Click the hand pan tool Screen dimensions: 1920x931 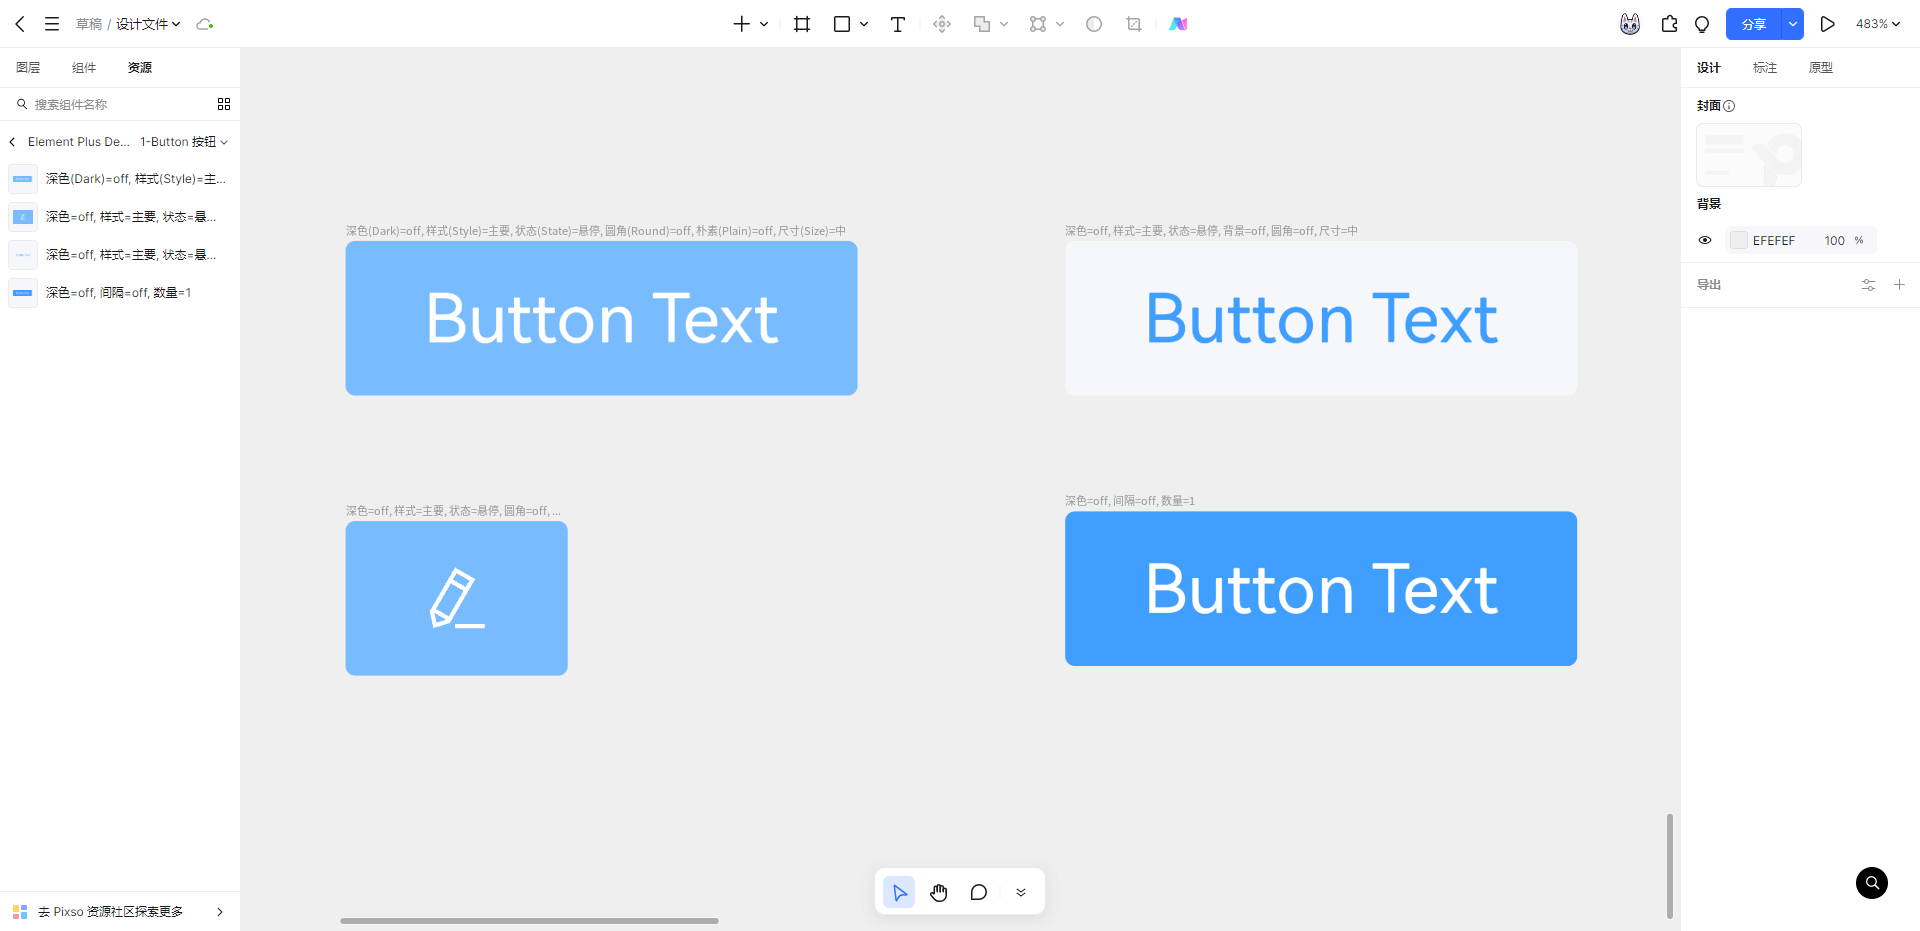[938, 892]
